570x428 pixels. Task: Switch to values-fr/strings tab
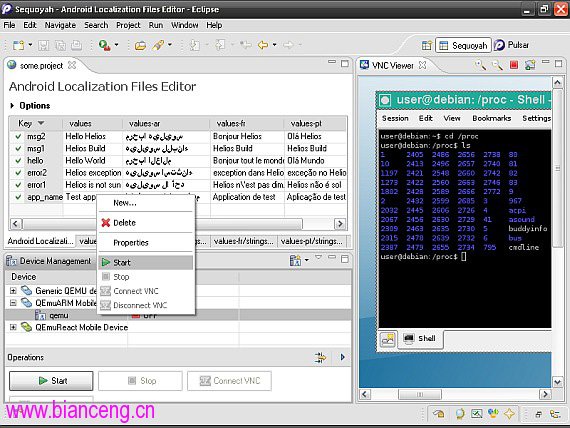tap(243, 241)
